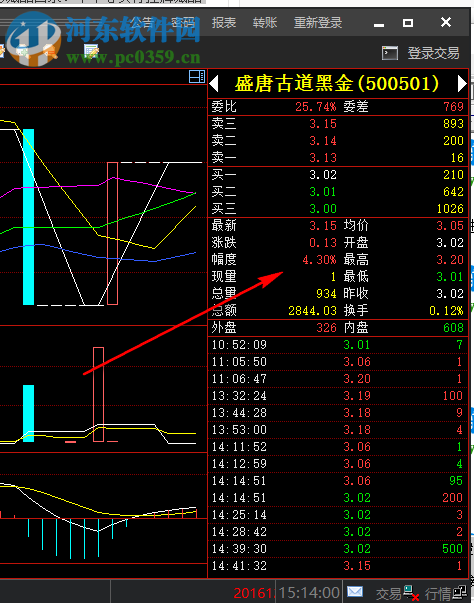This screenshot has width=474, height=603.
Task: Click the 开盘 value 3.02
Action: [450, 243]
